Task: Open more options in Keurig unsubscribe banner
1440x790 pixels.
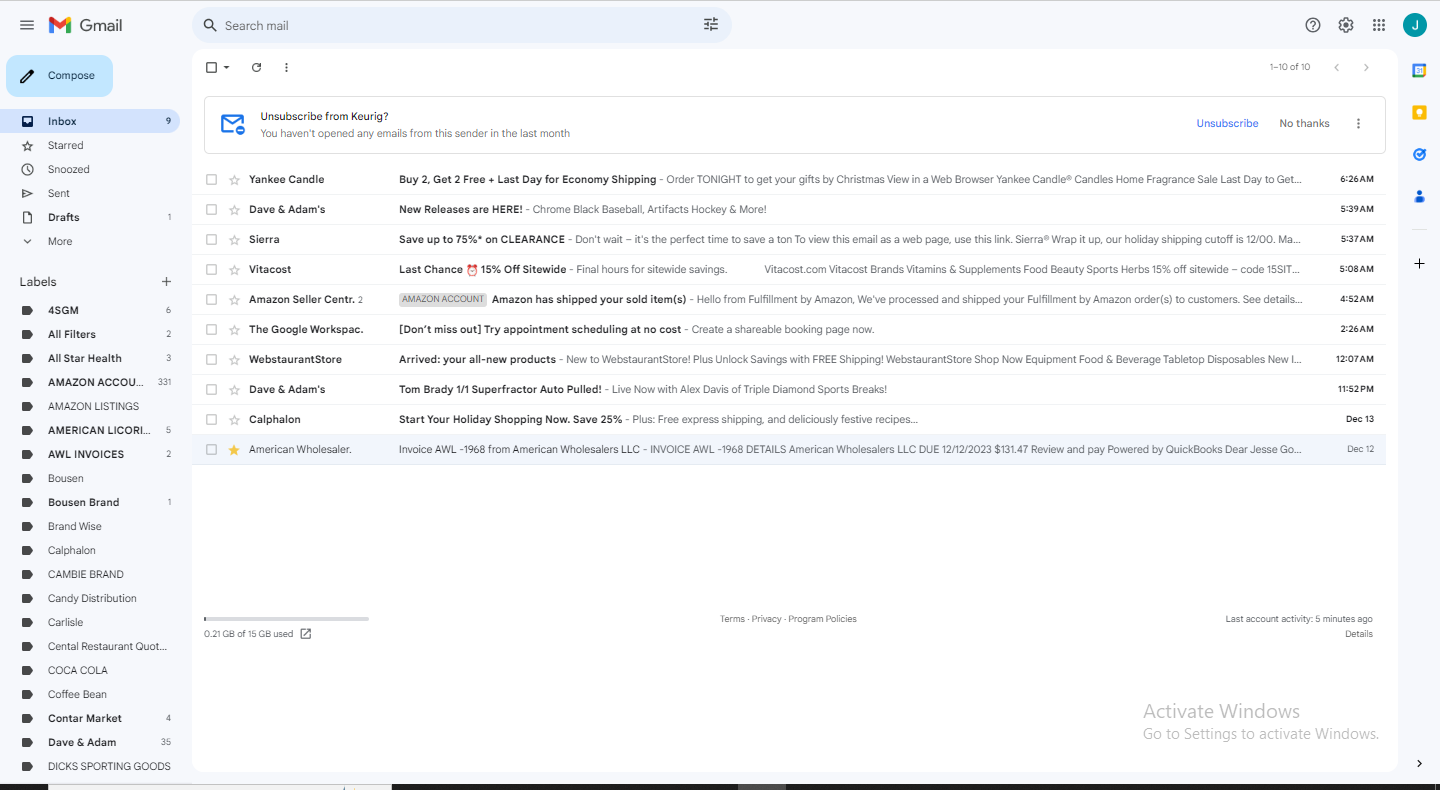Action: pyautogui.click(x=1358, y=124)
